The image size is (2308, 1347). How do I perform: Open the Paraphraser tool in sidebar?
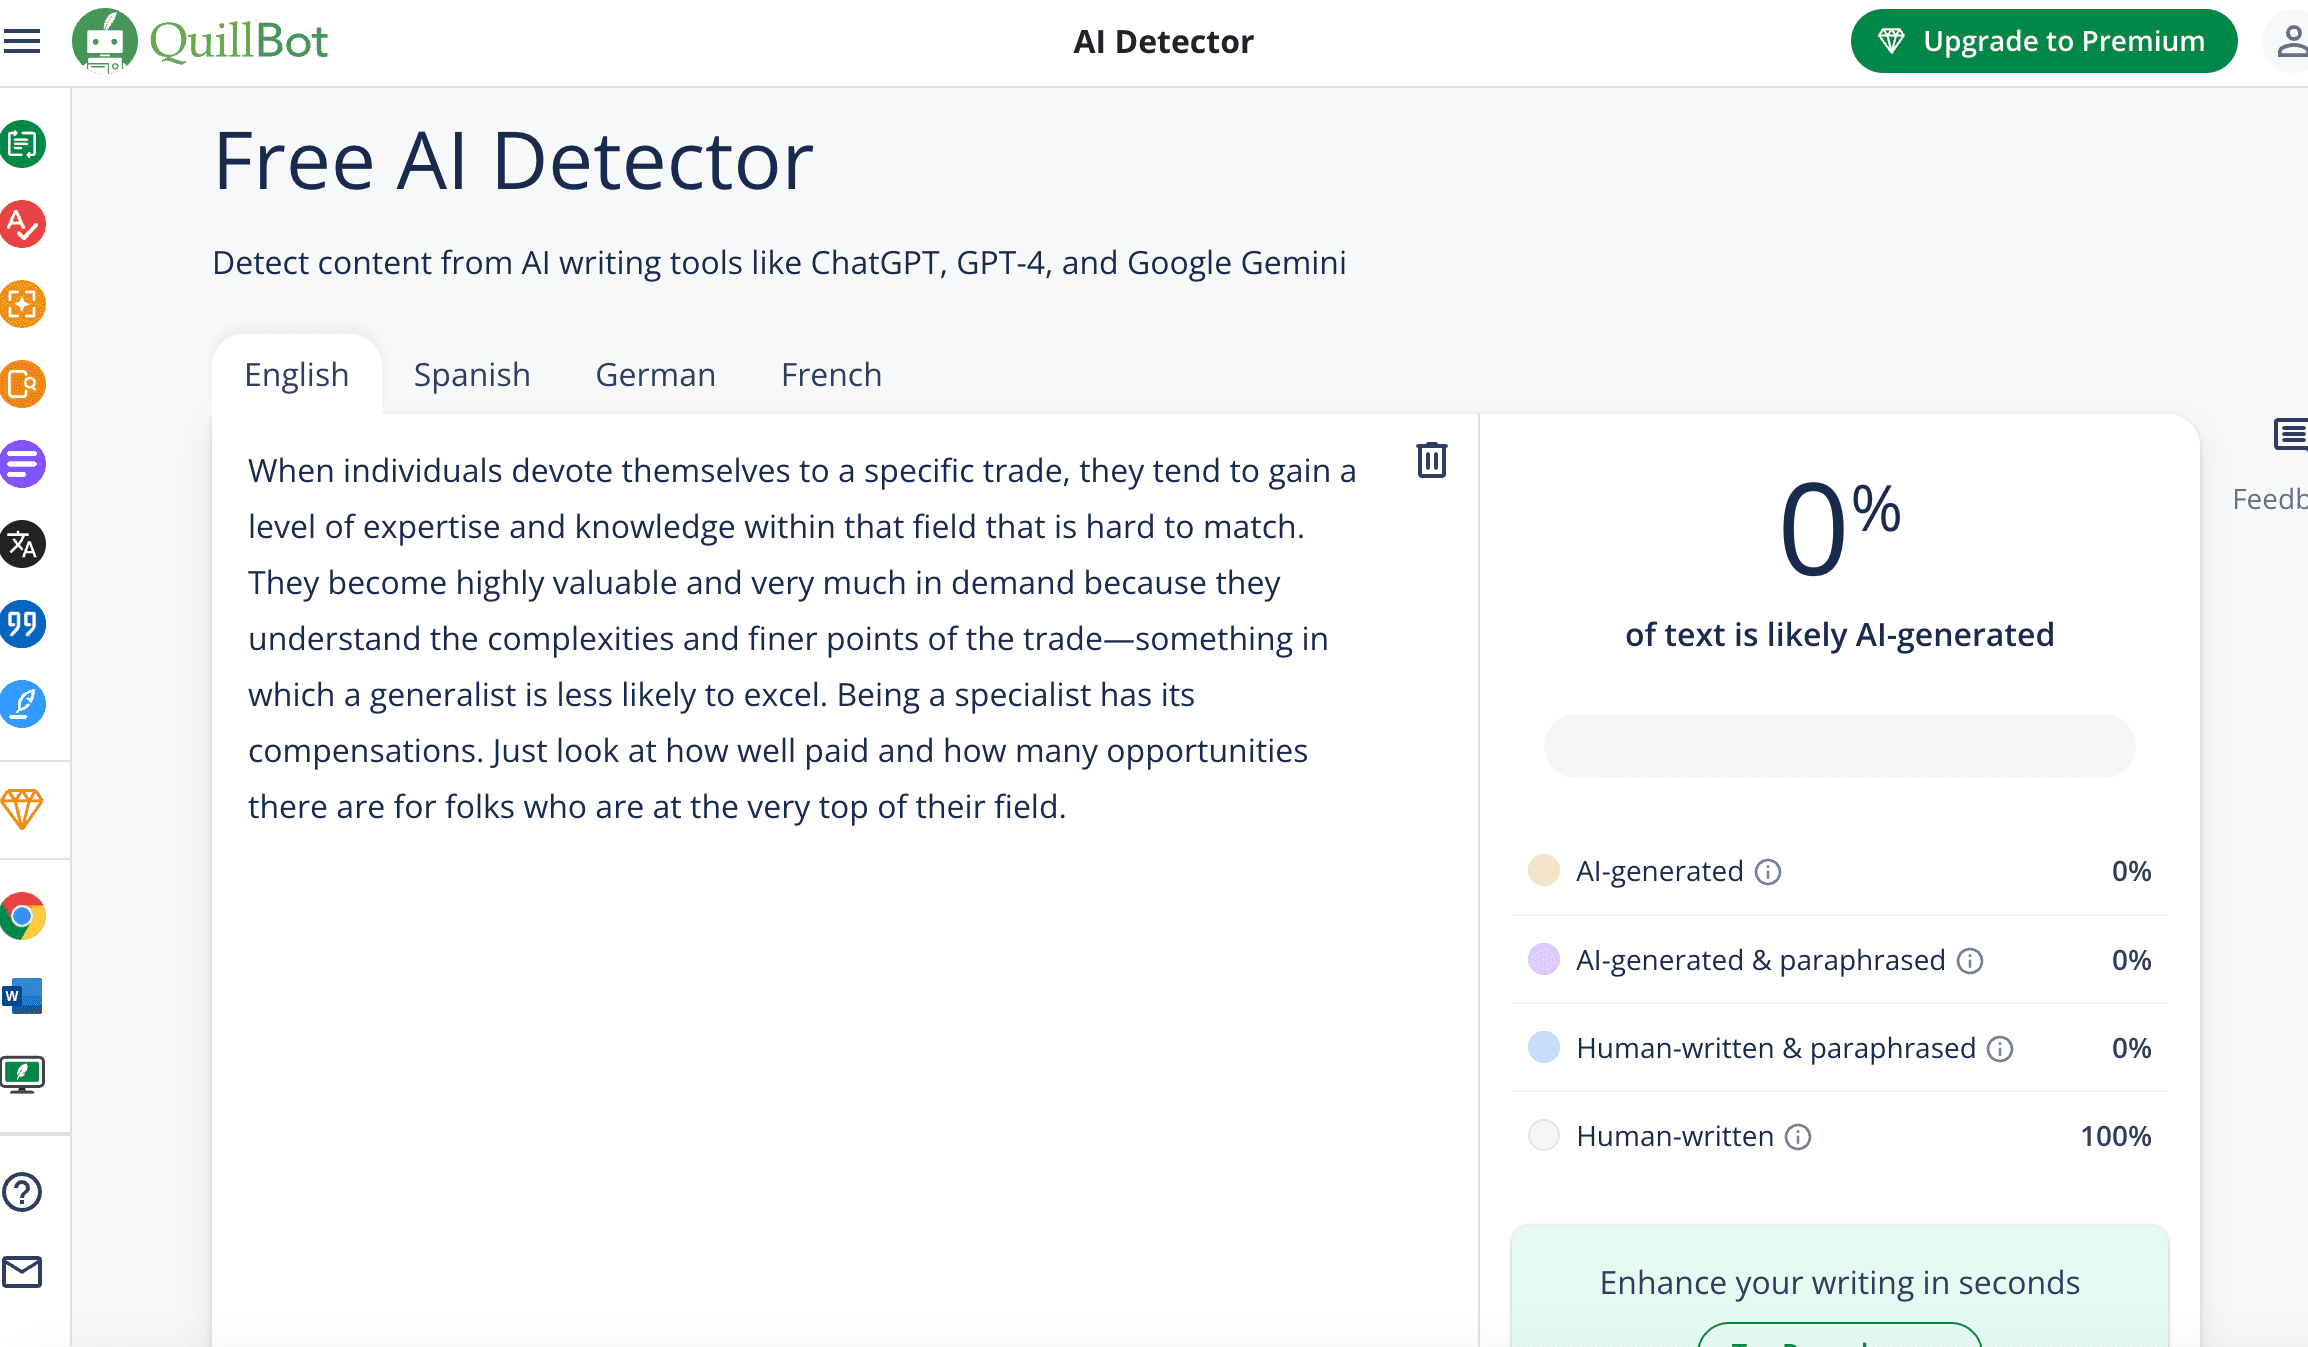point(23,144)
